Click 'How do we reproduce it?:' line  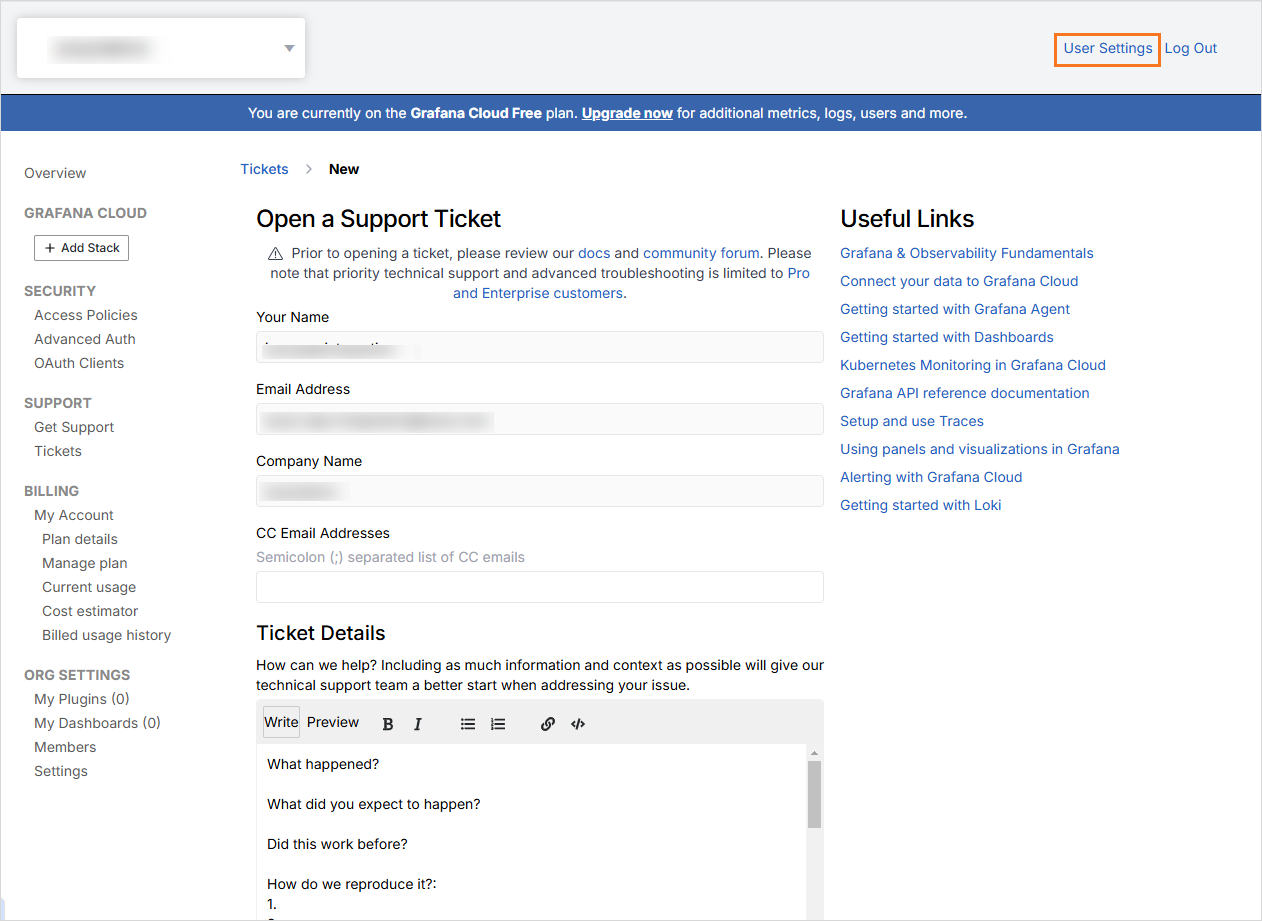(352, 884)
